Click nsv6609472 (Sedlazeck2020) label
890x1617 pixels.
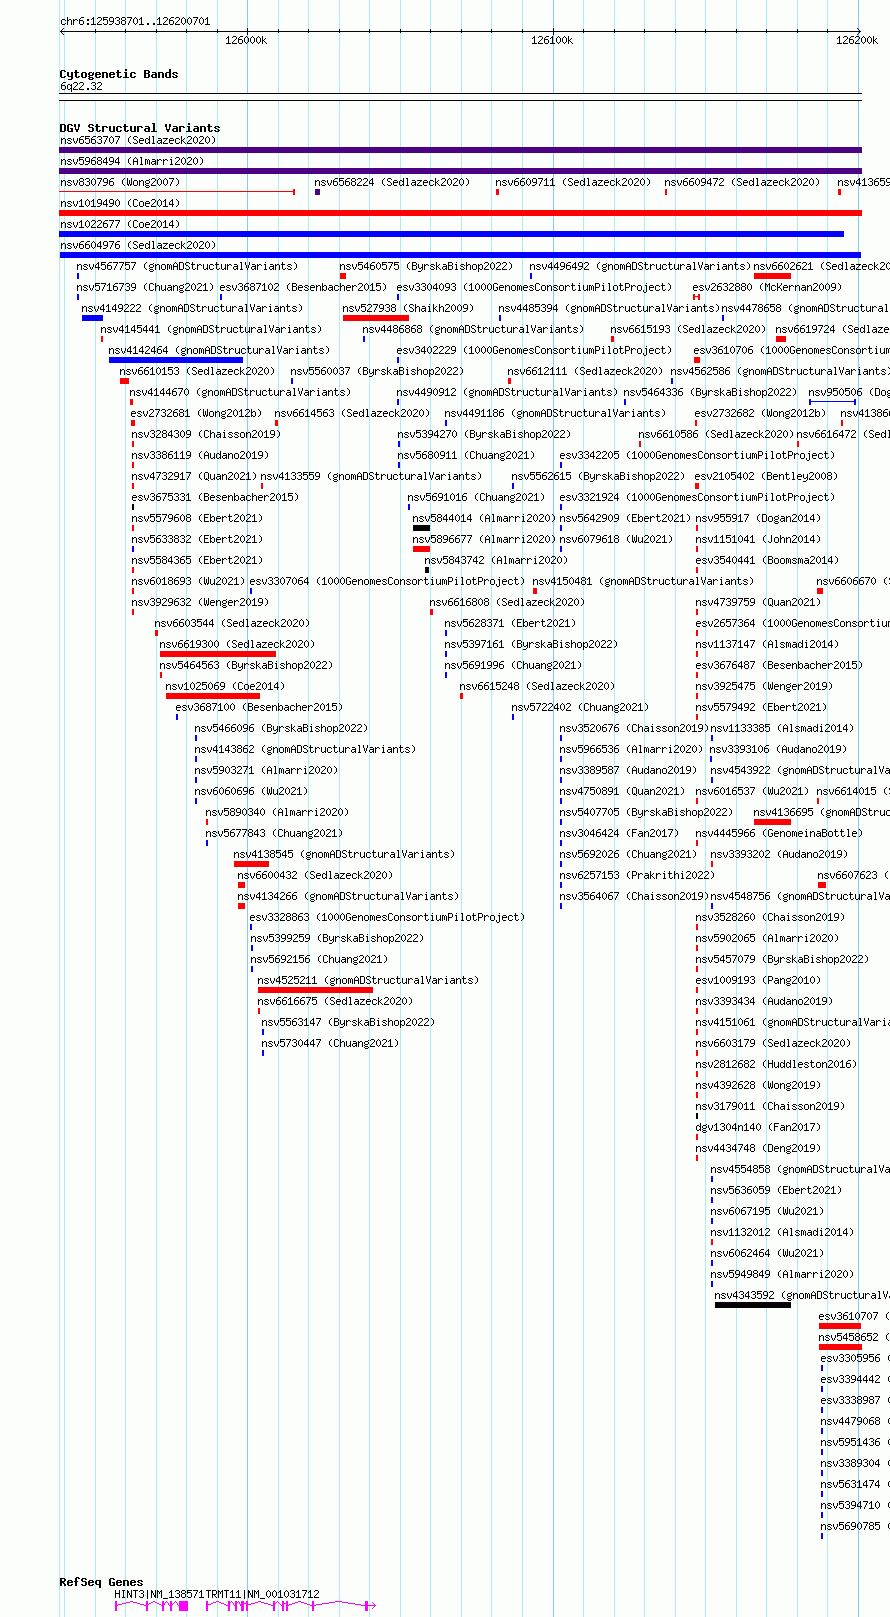click(742, 182)
